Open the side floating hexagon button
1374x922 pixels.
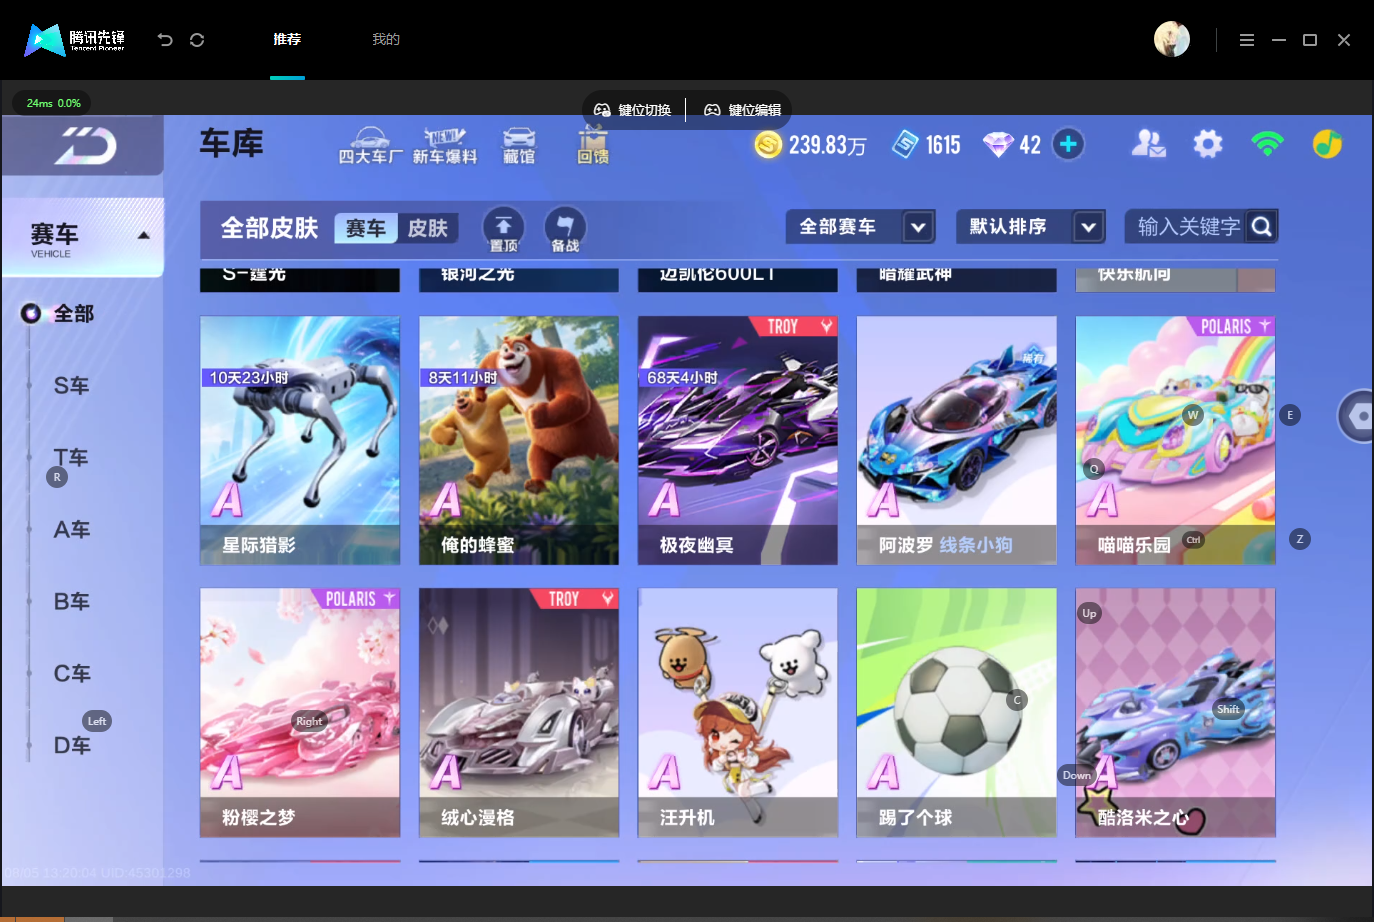1357,416
